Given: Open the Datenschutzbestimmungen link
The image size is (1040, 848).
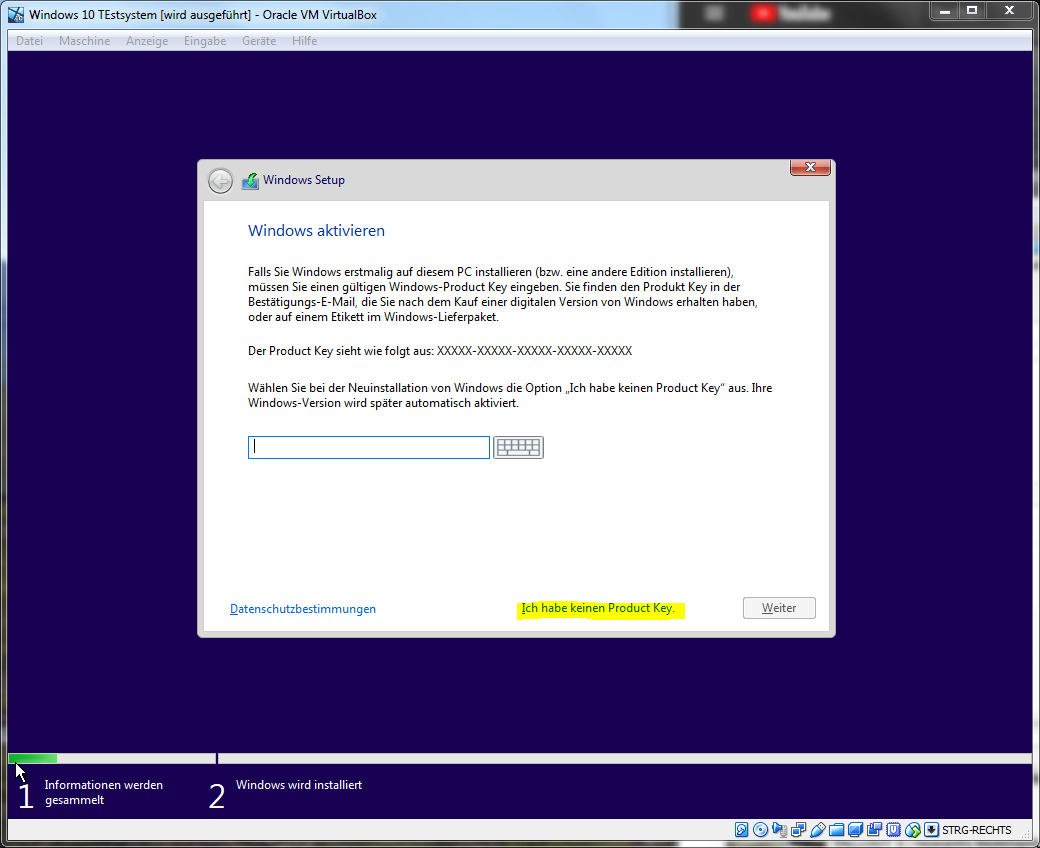Looking at the screenshot, I should [x=303, y=609].
